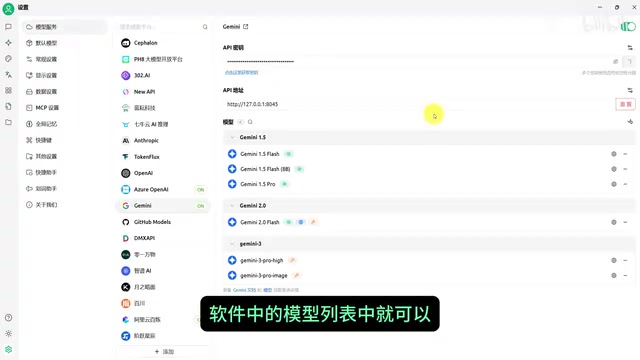
Task: Show or hide the API key eye icon
Action: click(616, 62)
